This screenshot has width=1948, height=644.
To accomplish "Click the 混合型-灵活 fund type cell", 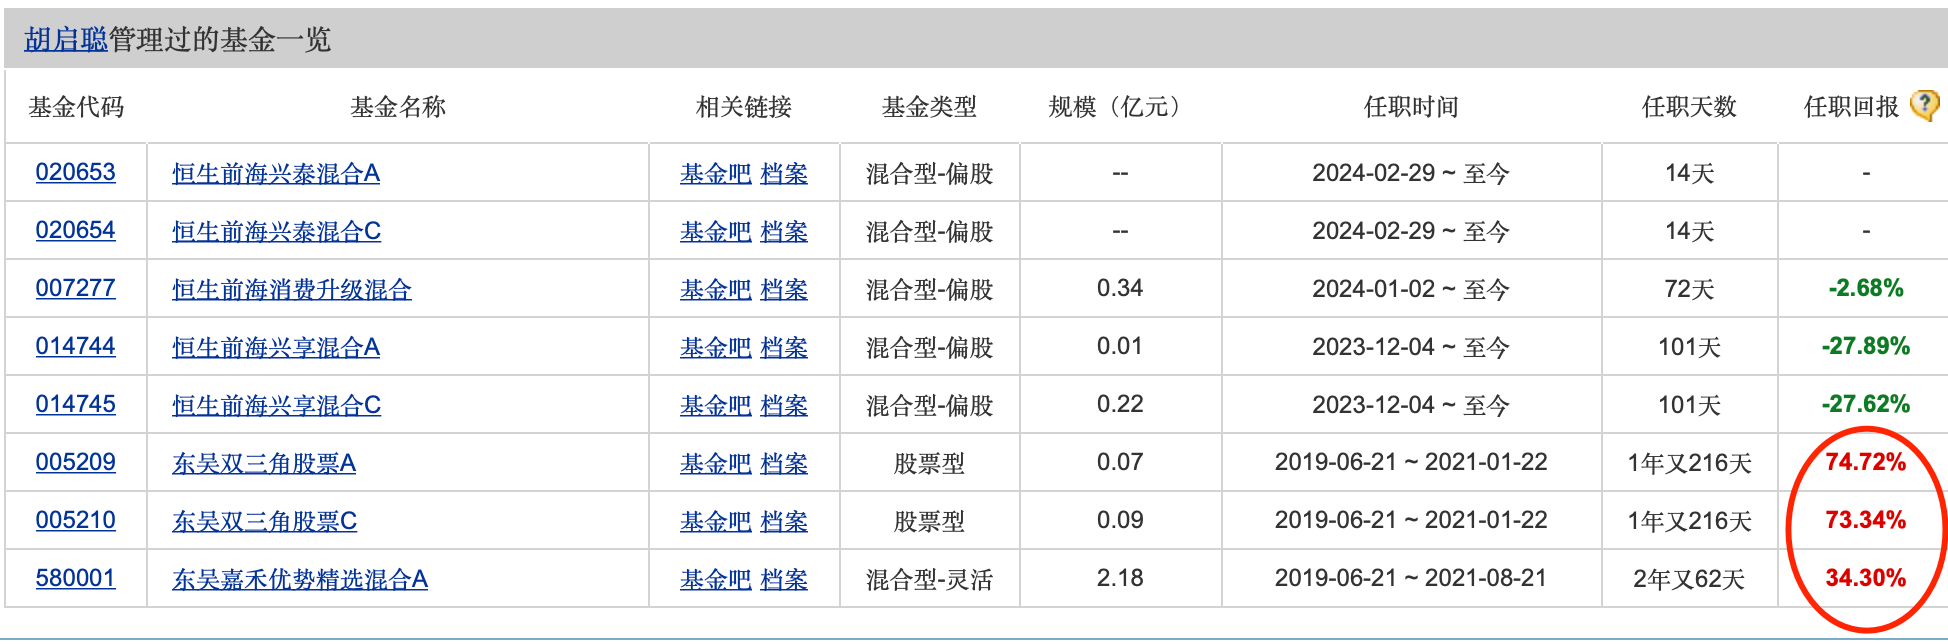I will click(x=929, y=579).
